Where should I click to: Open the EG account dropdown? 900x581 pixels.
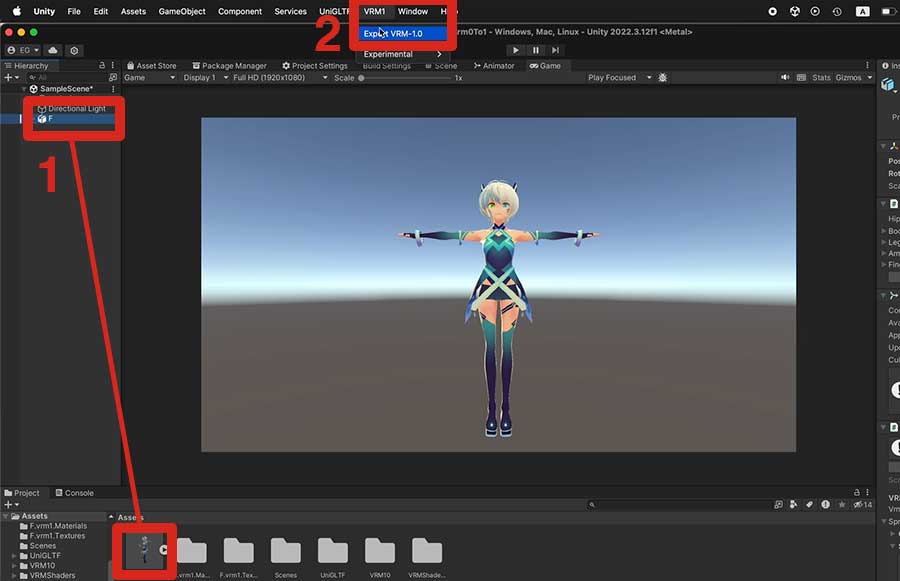tap(22, 51)
